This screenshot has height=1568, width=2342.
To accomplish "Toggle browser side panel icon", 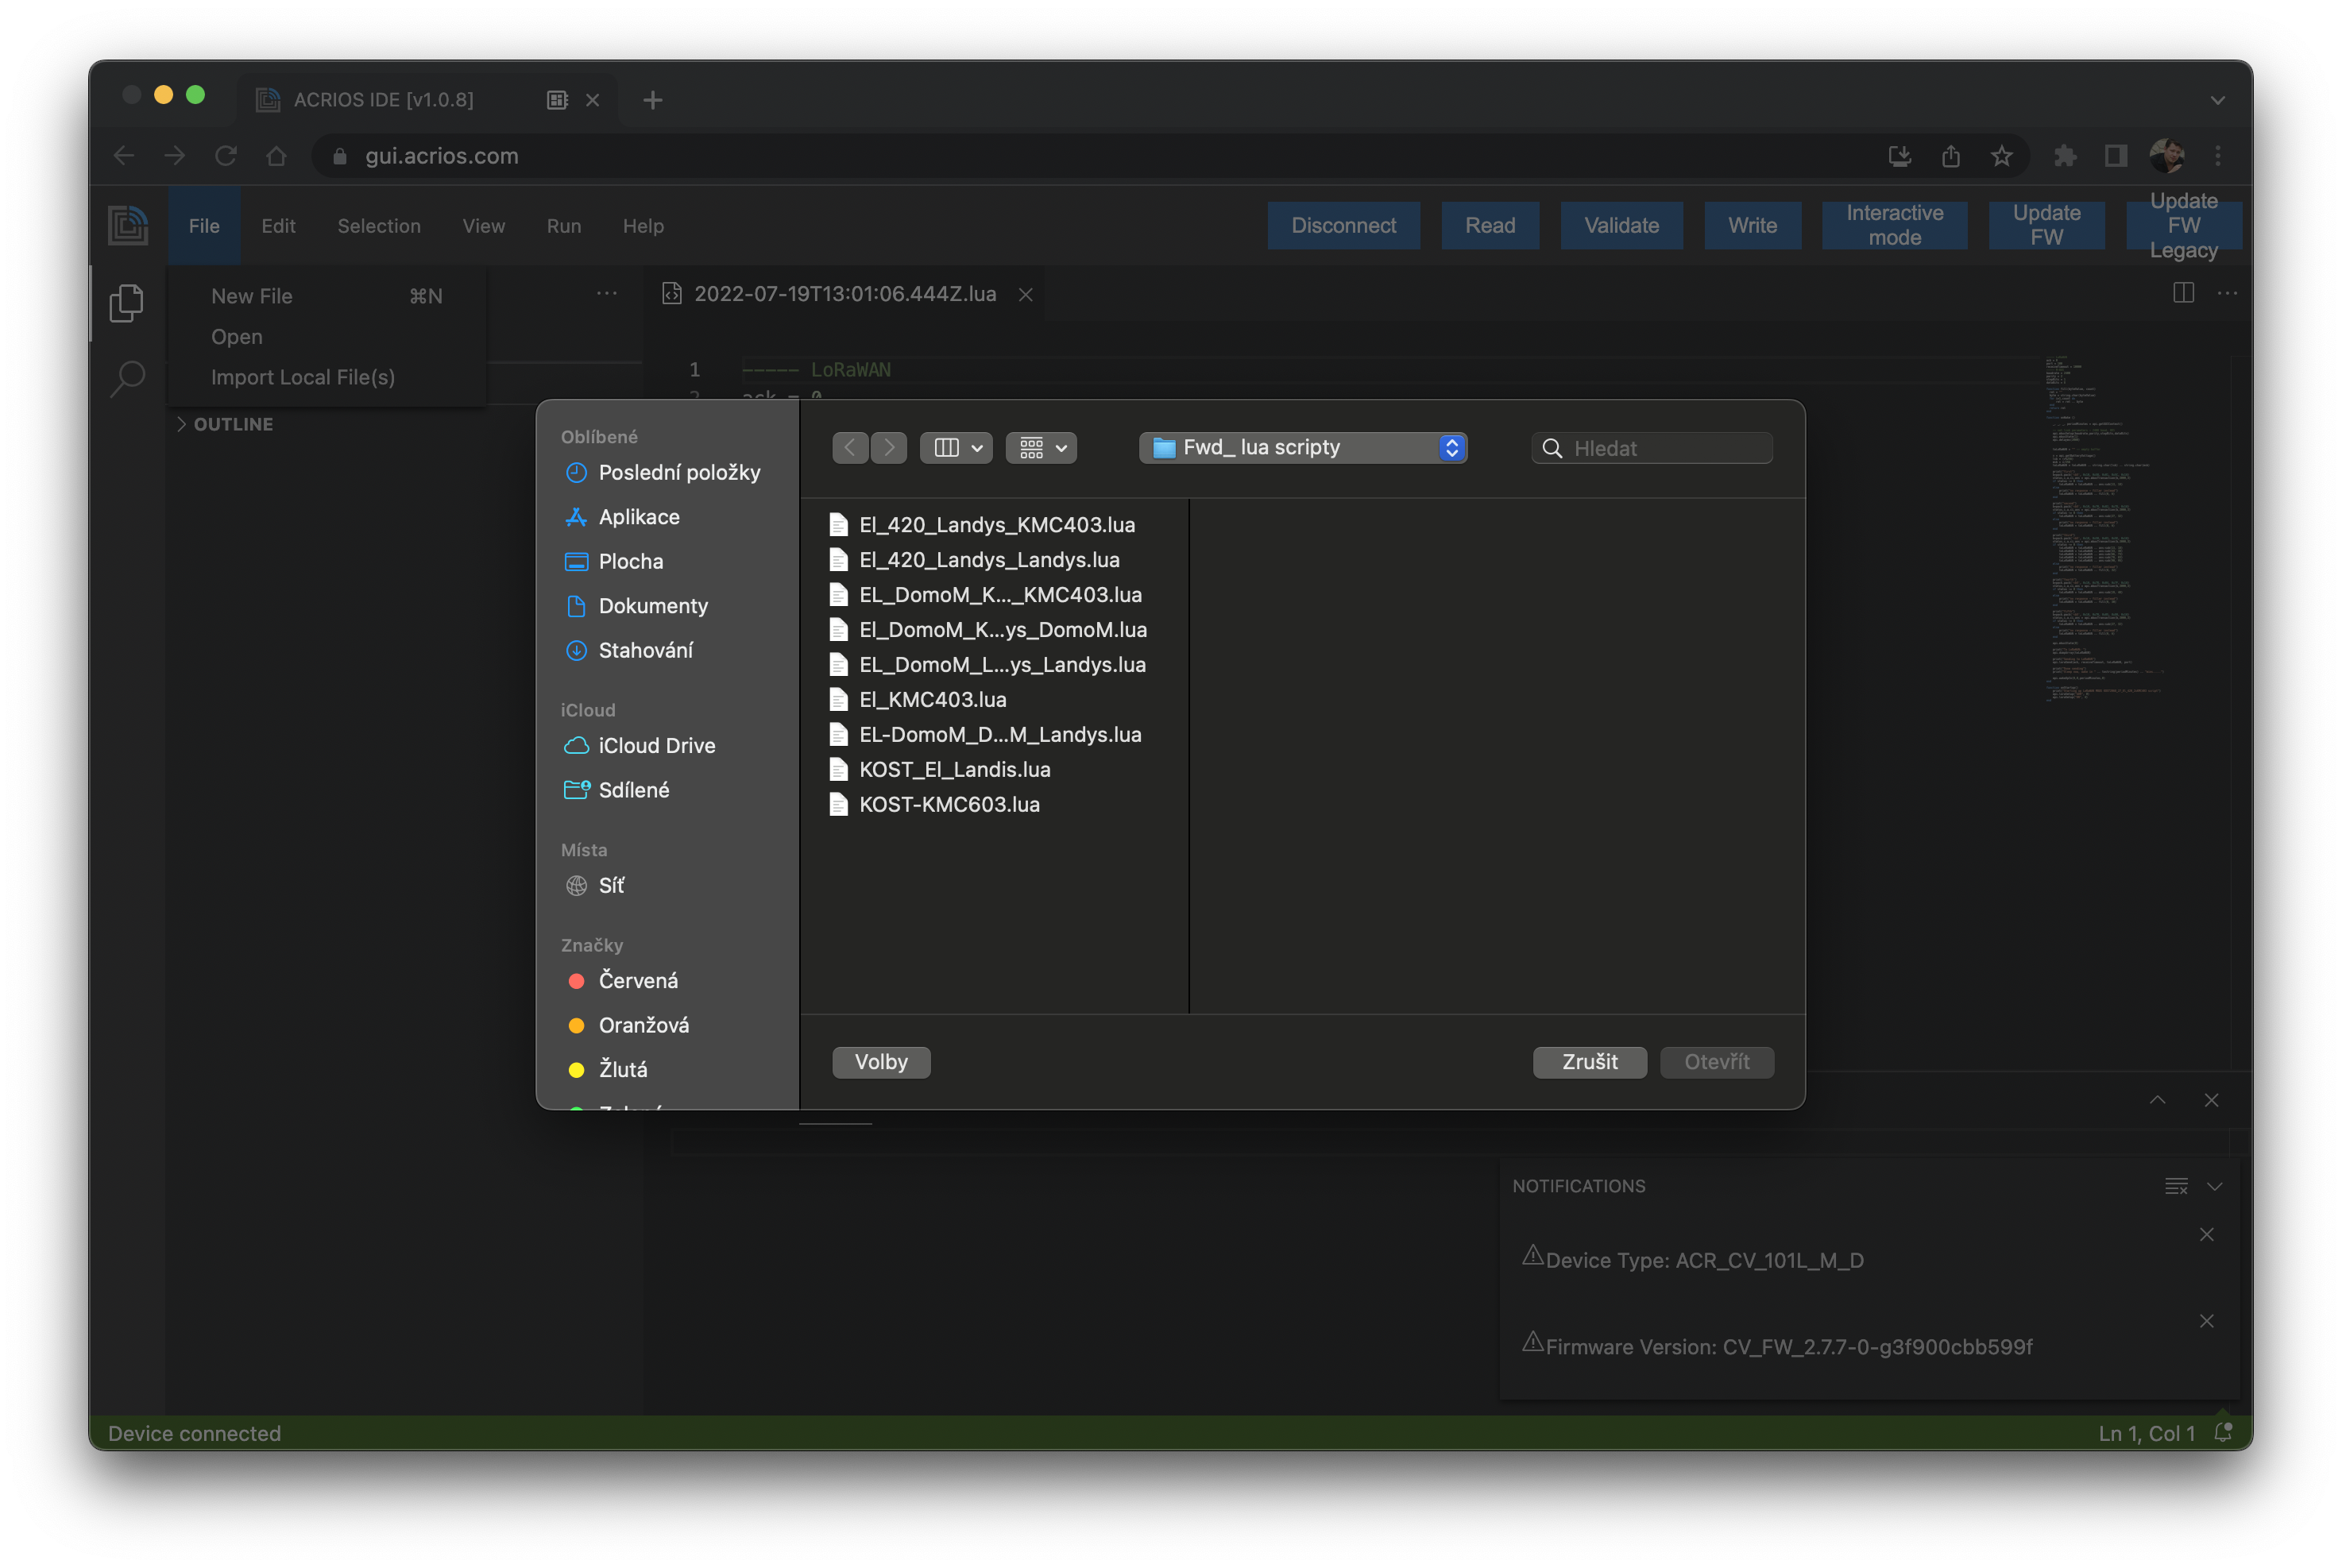I will click(2115, 156).
